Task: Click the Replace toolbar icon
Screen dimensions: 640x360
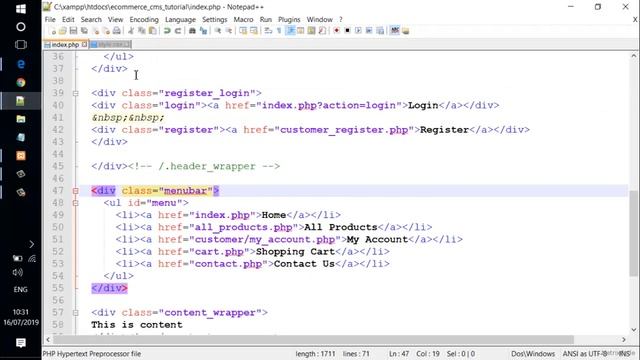Action: pos(203,31)
